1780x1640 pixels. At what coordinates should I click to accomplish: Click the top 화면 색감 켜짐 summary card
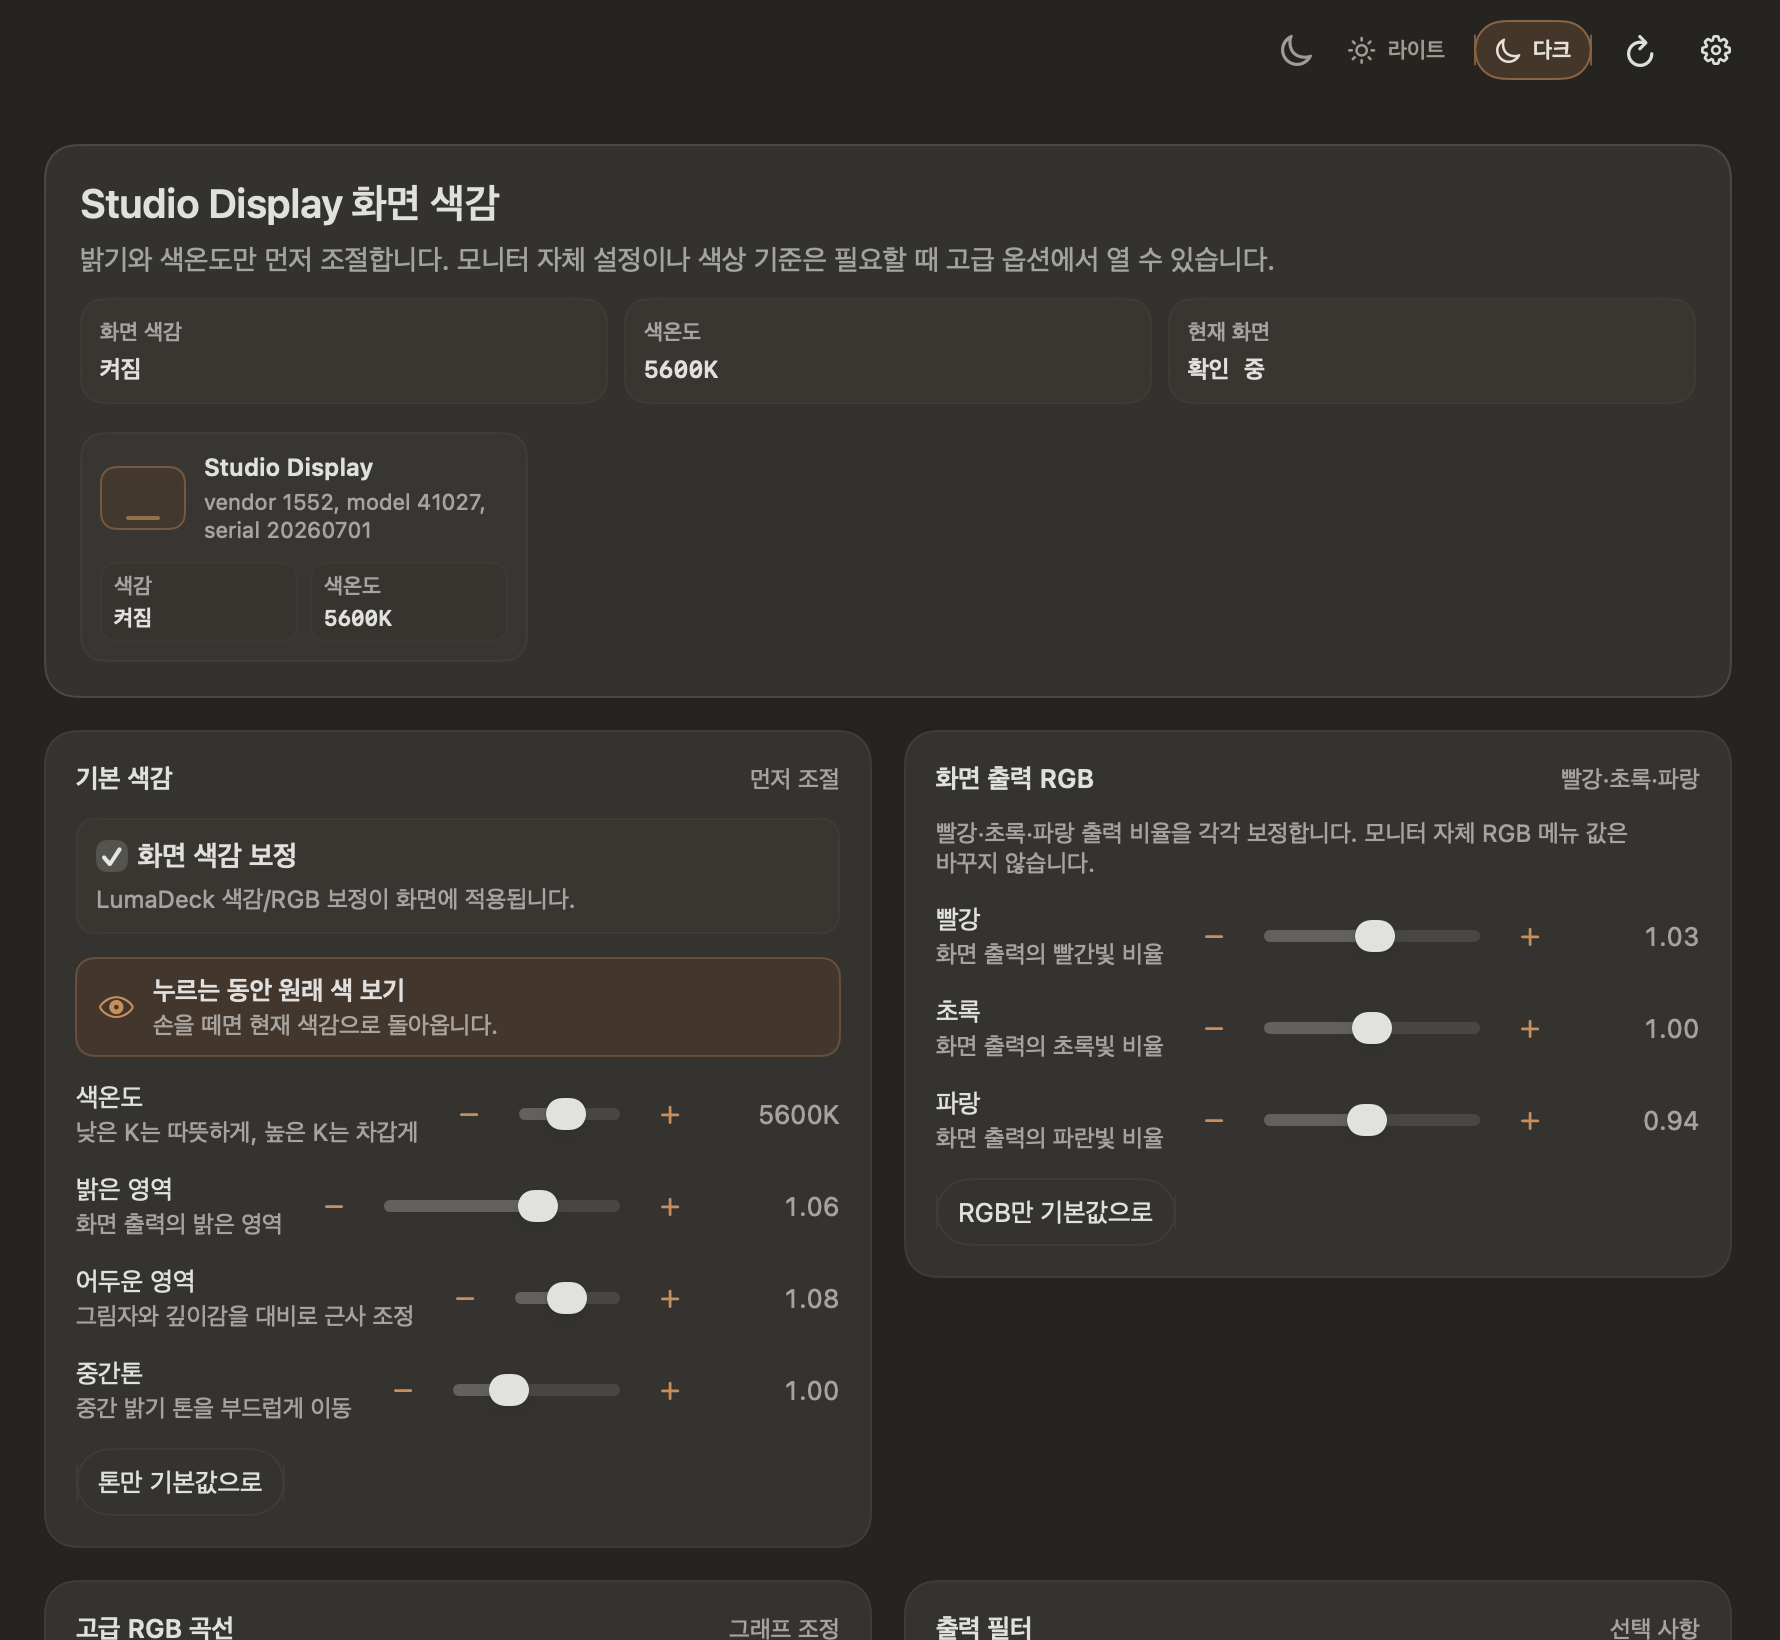(344, 351)
